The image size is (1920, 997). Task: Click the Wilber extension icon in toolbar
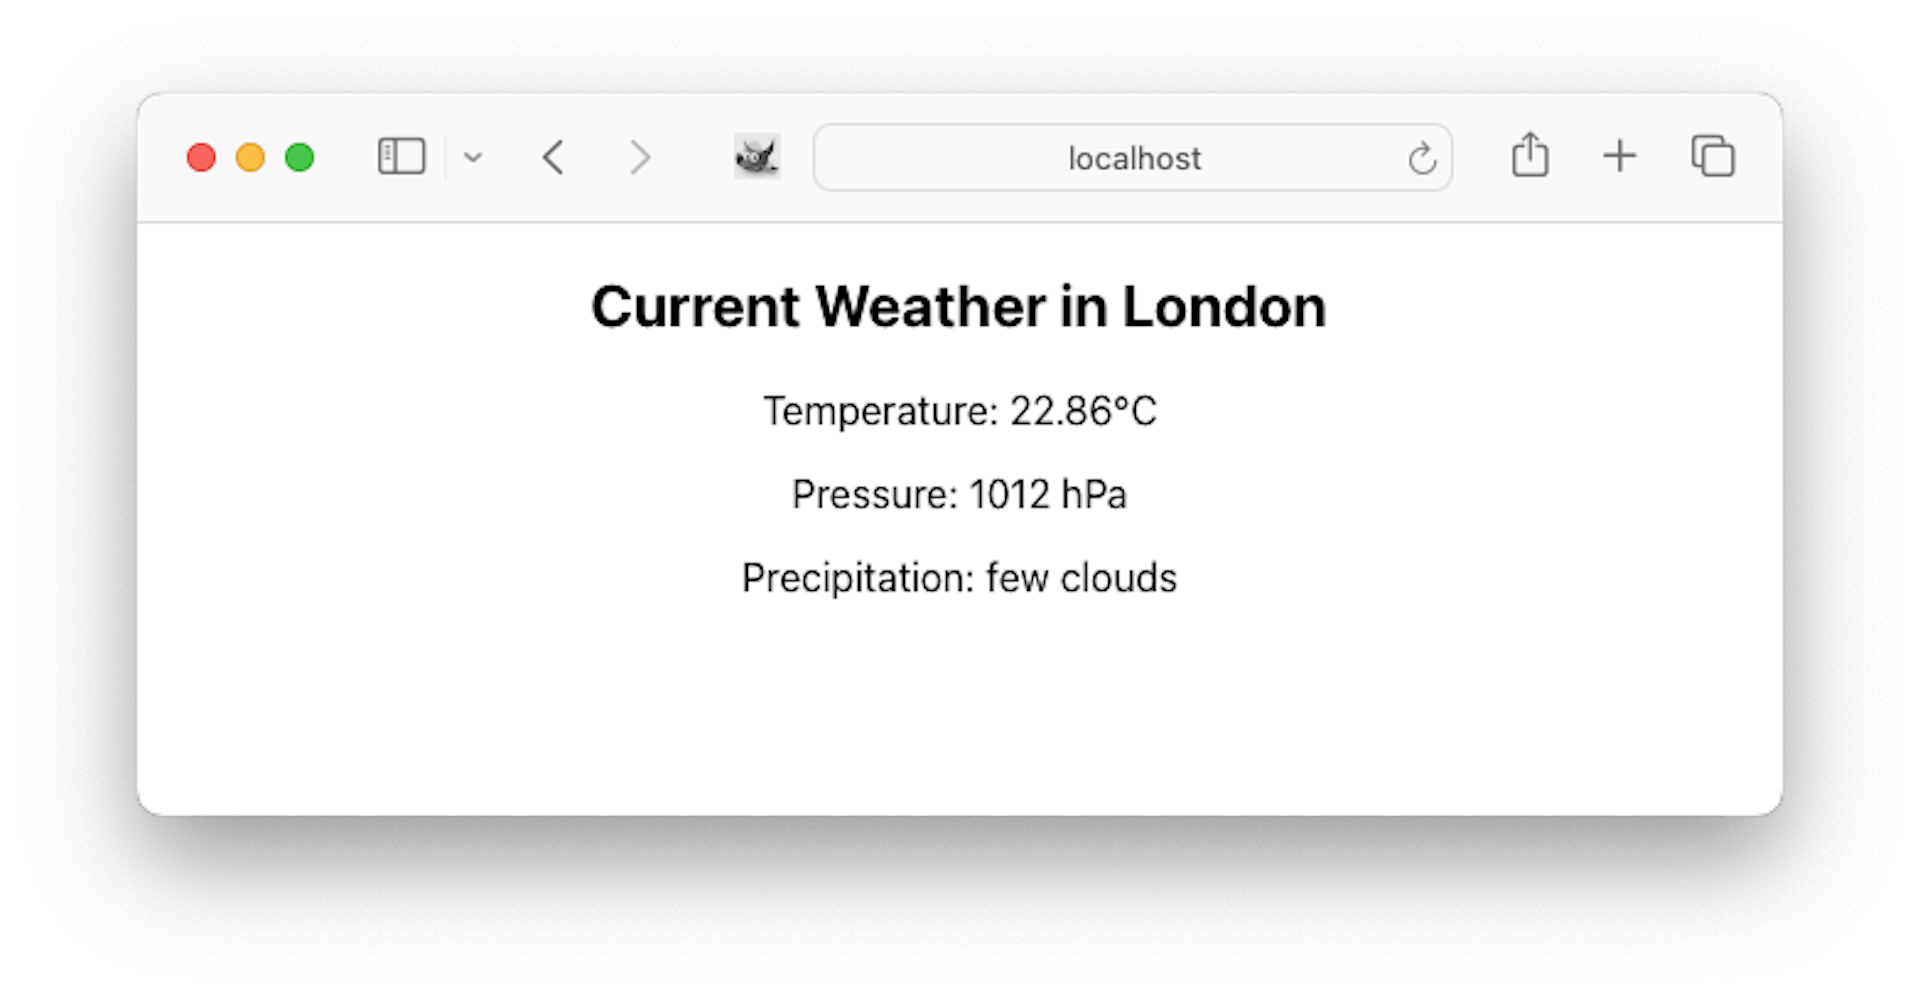(x=757, y=157)
